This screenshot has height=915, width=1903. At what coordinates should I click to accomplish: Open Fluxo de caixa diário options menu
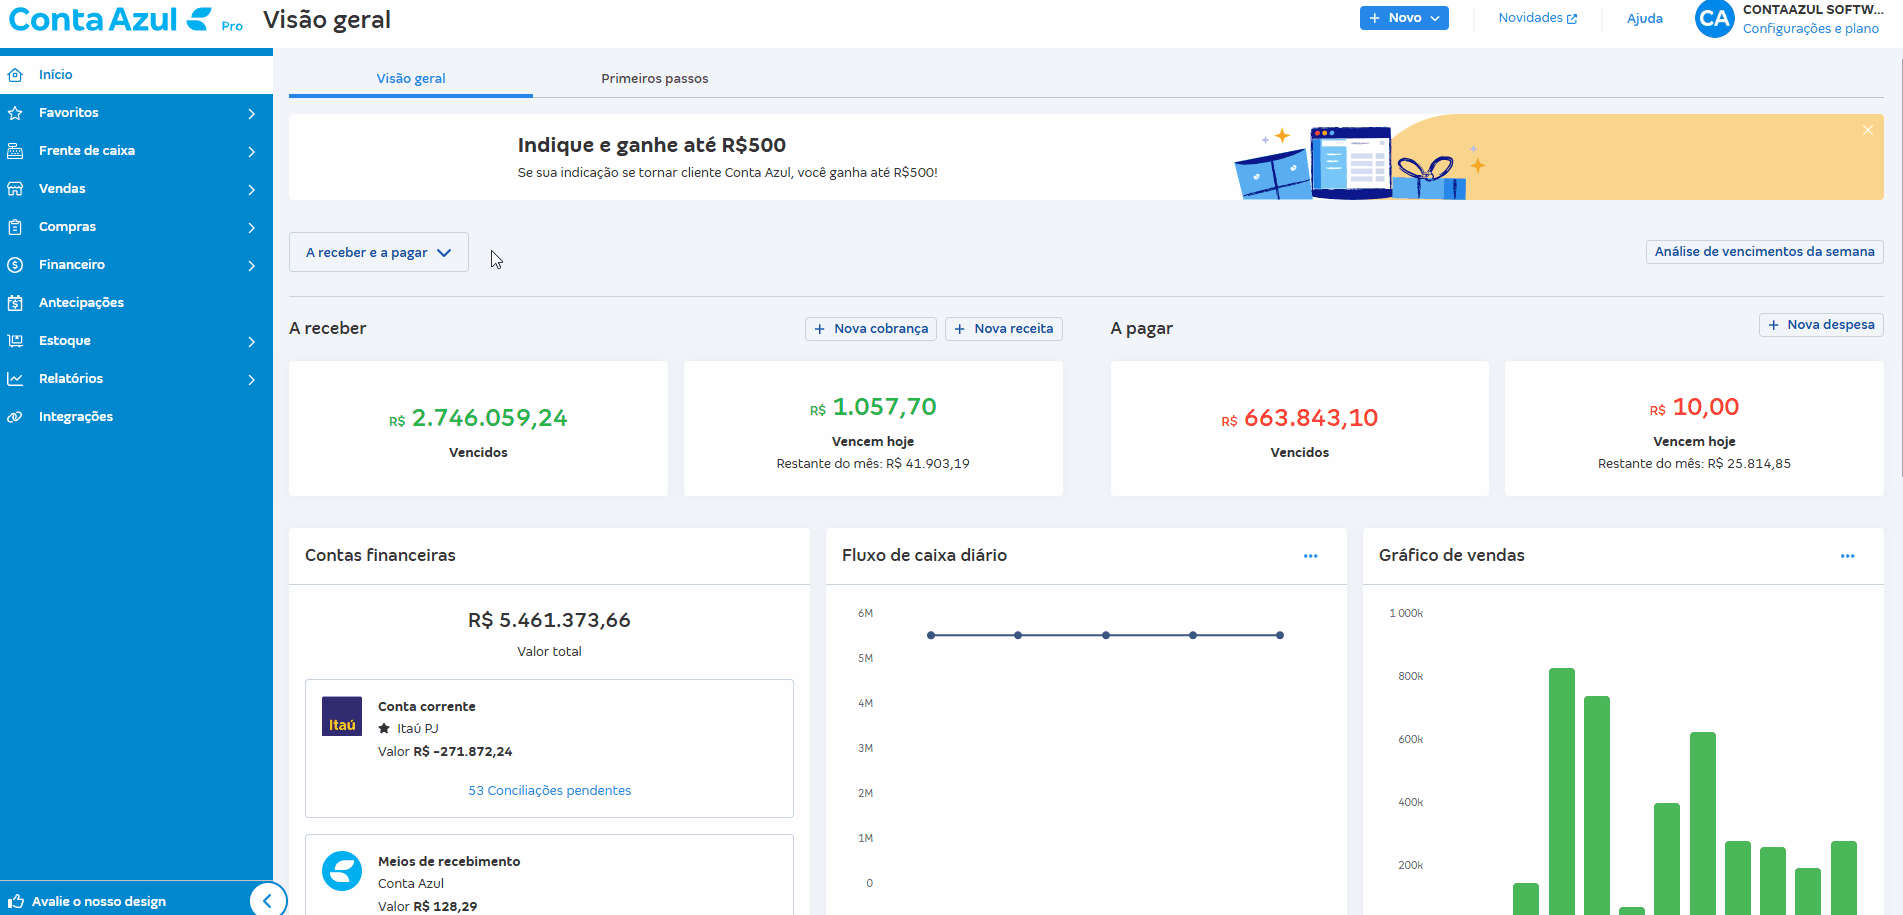click(1310, 556)
